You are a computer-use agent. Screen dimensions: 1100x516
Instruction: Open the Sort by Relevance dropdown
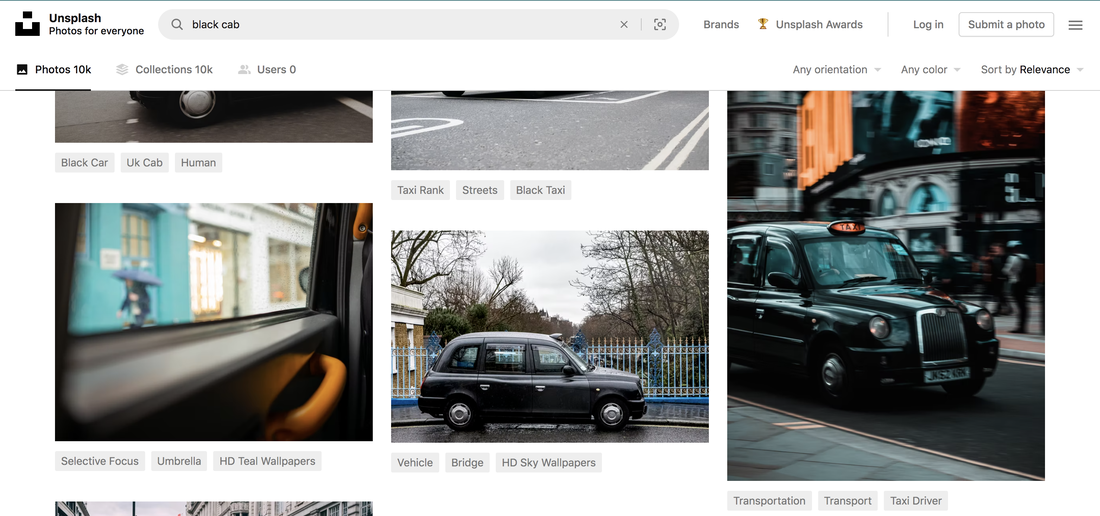pyautogui.click(x=1032, y=69)
